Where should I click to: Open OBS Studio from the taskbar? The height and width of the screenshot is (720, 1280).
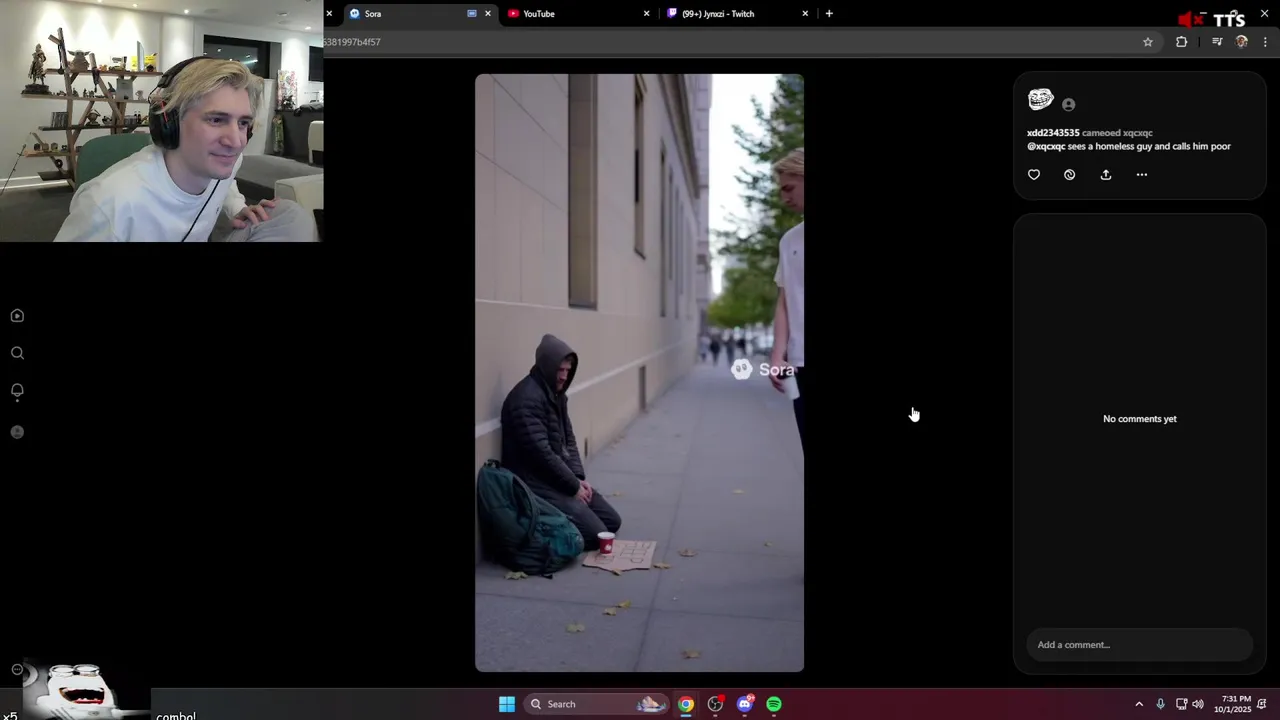coord(715,704)
